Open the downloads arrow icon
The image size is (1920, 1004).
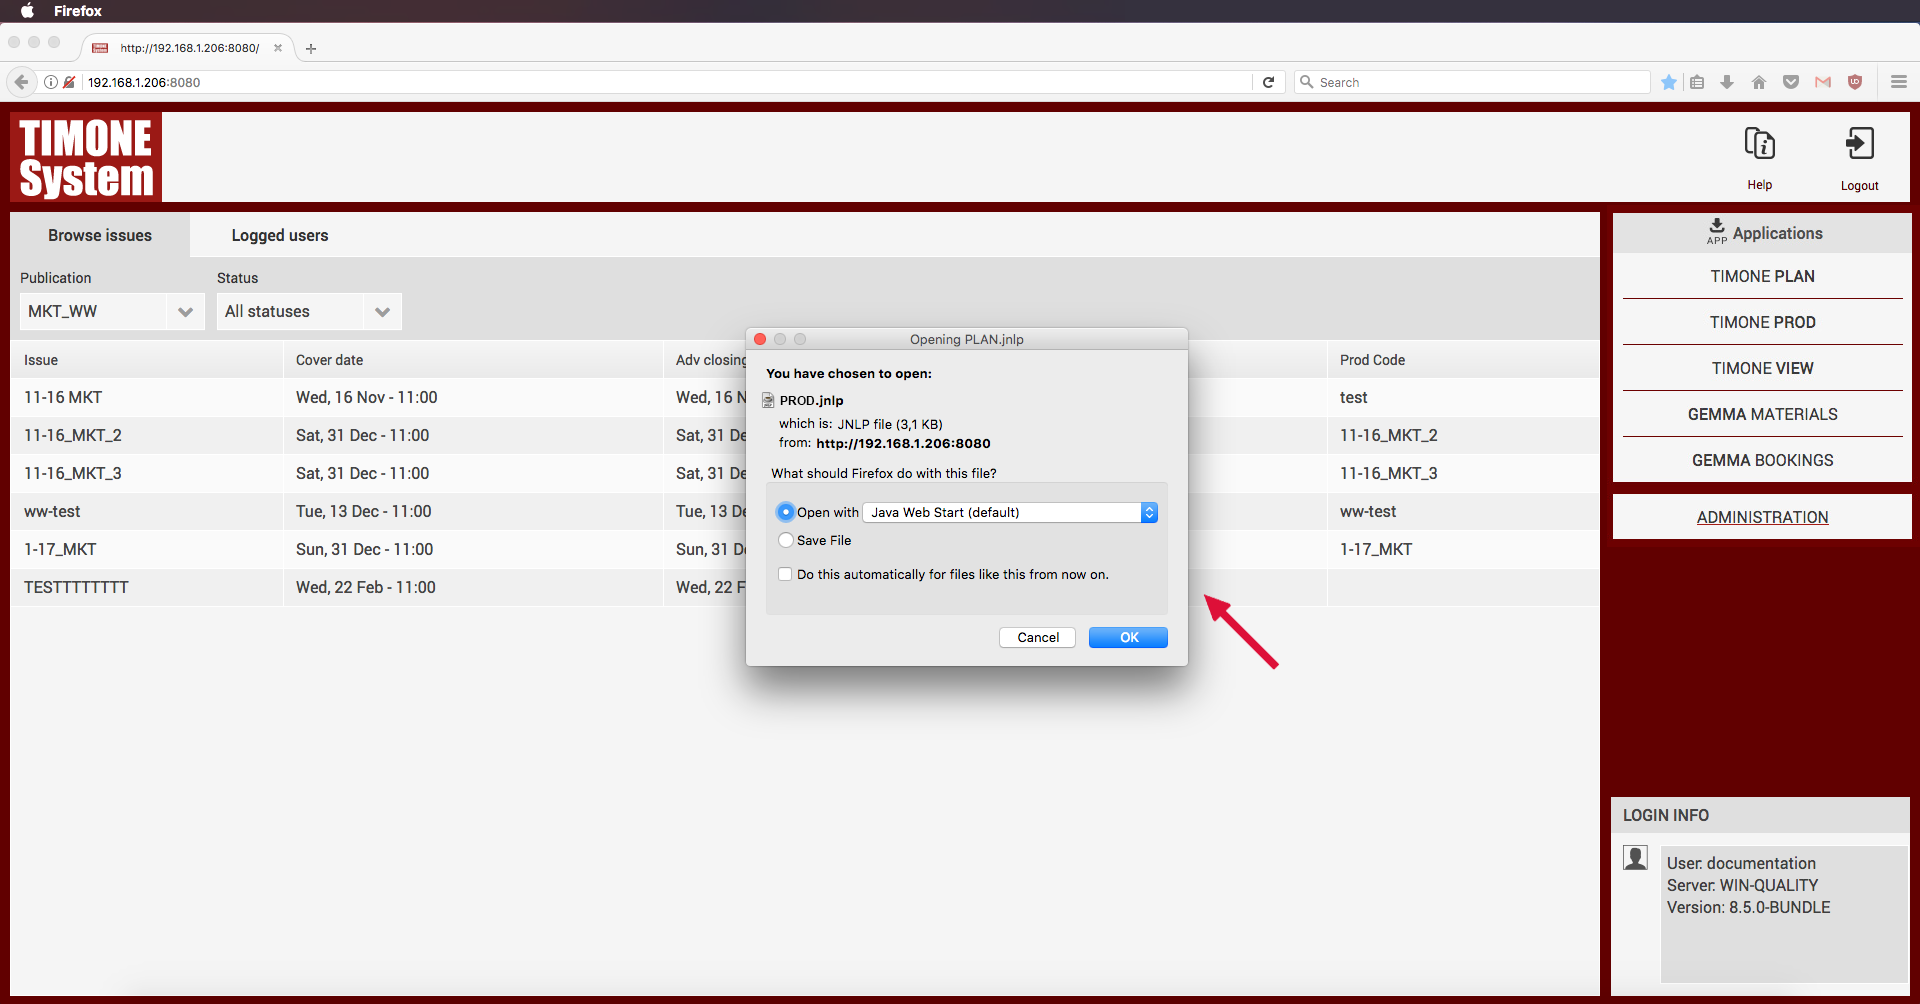click(x=1727, y=82)
